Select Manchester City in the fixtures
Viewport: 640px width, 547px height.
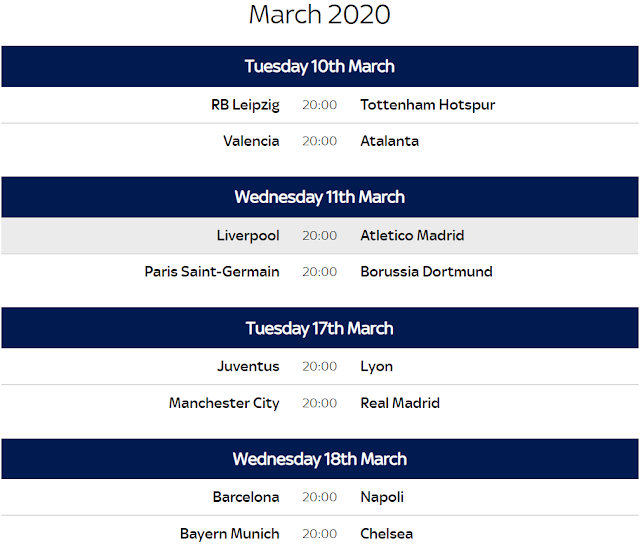coord(224,403)
